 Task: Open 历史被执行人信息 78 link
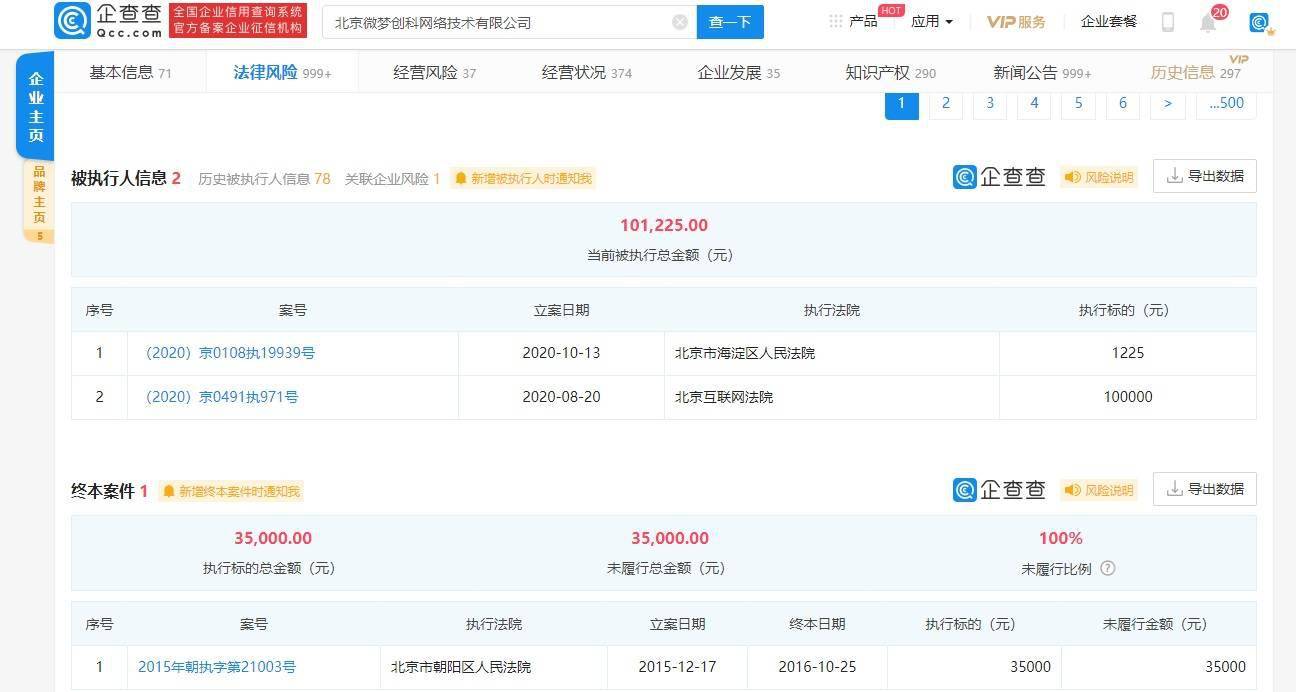tap(264, 179)
